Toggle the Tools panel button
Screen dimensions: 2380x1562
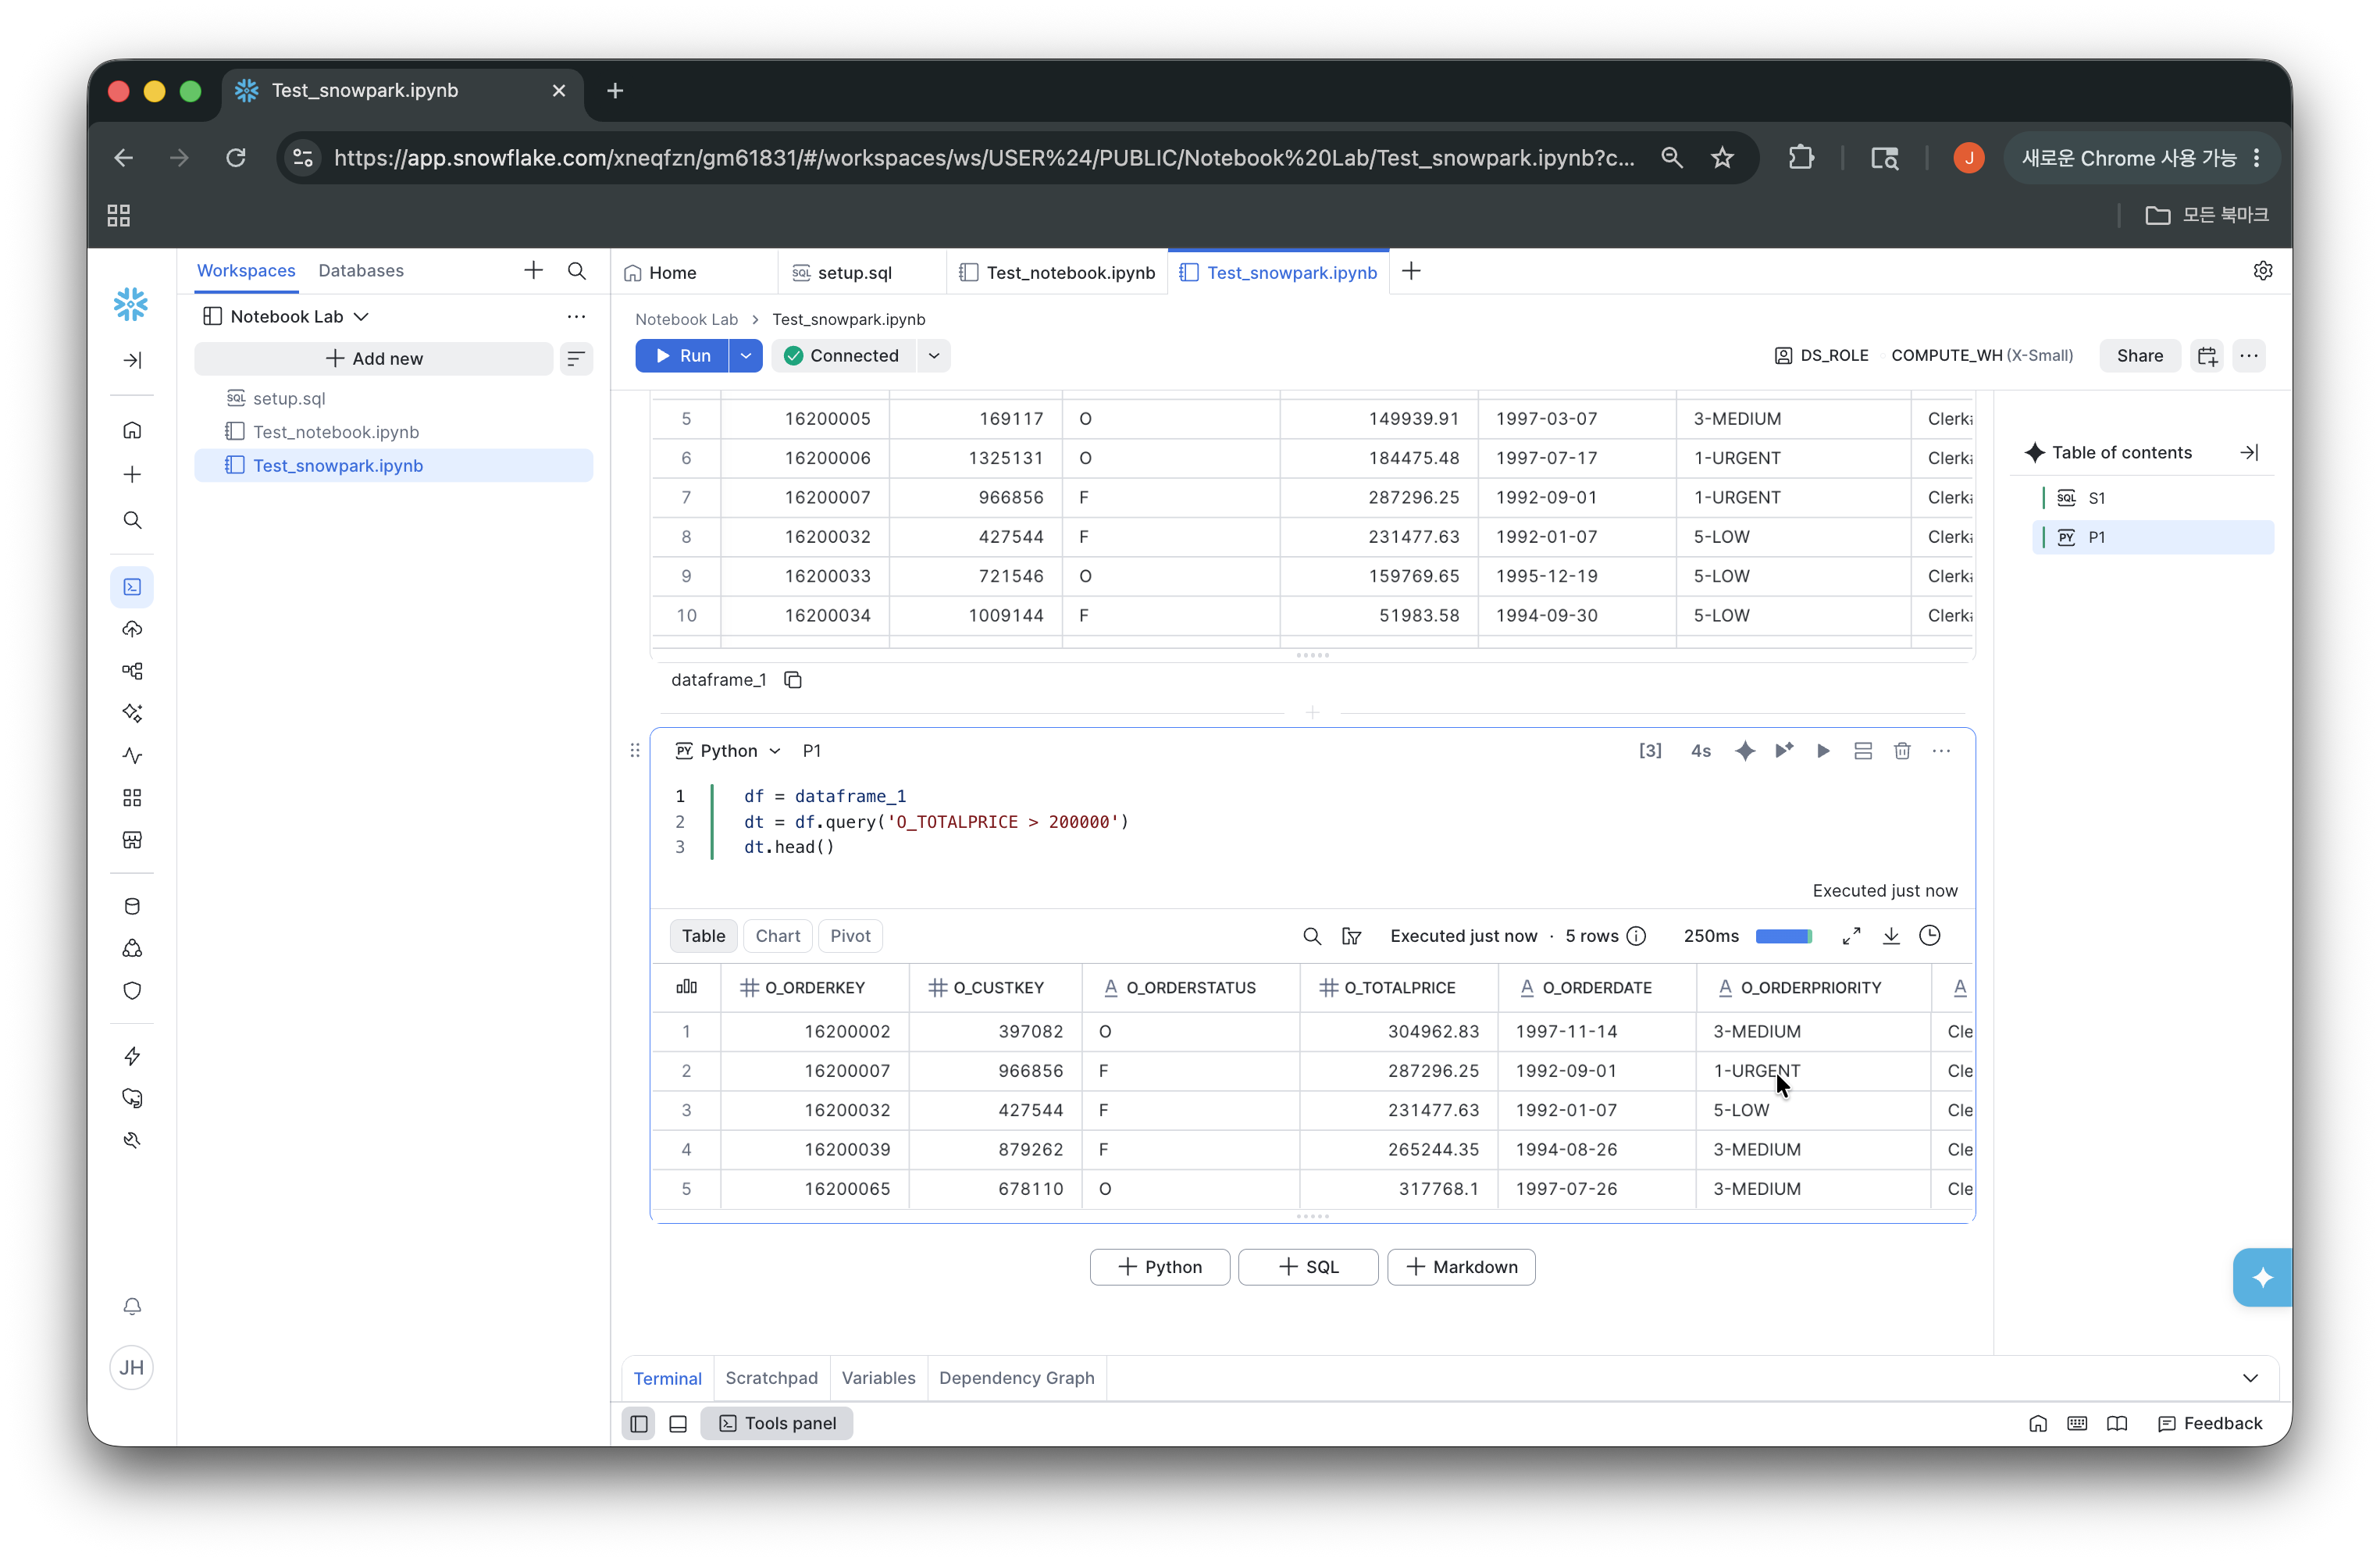point(777,1424)
